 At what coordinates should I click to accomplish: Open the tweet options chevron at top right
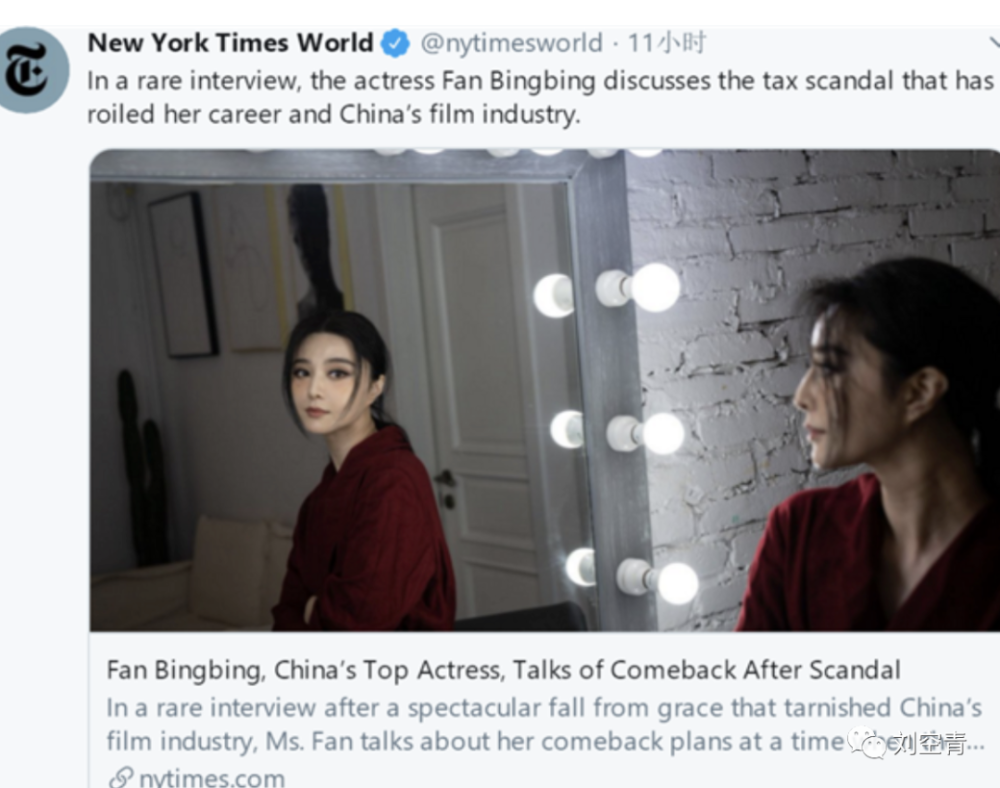click(994, 43)
